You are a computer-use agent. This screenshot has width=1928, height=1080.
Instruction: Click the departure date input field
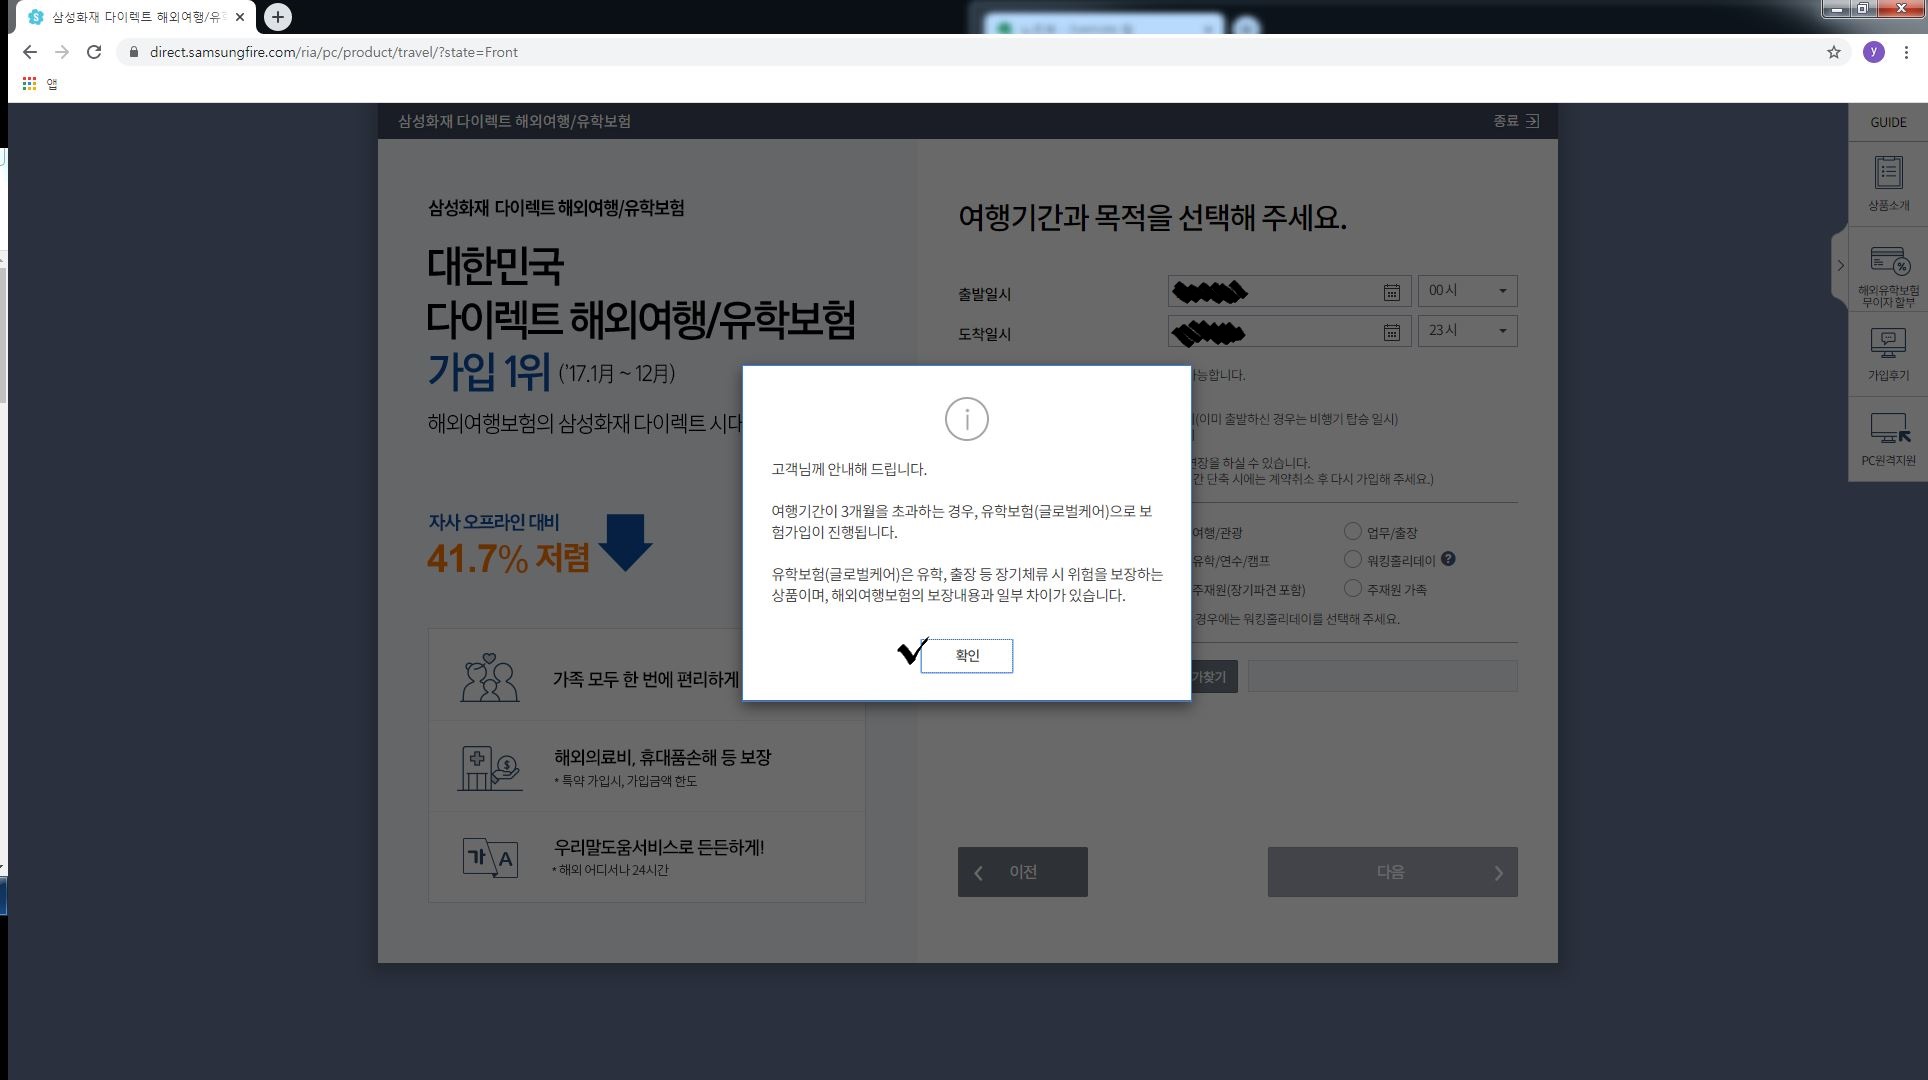[1289, 292]
